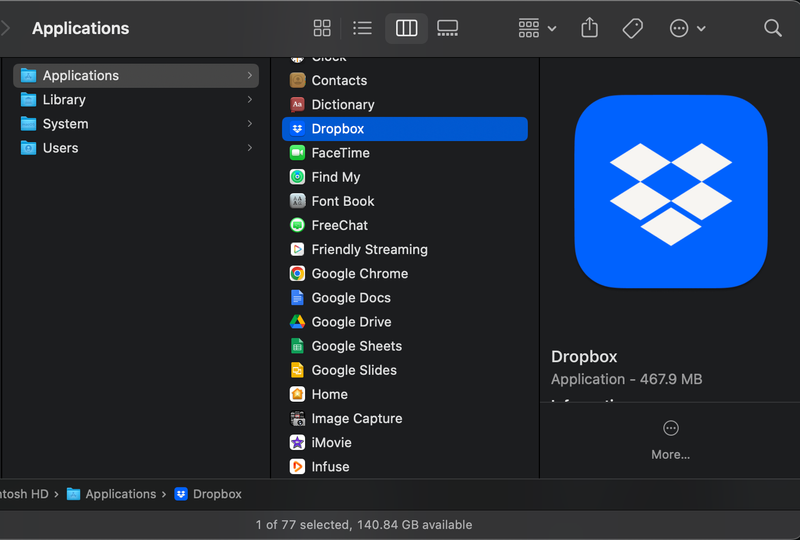Click the large Dropbox preview icon
The height and width of the screenshot is (540, 800).
pos(670,192)
